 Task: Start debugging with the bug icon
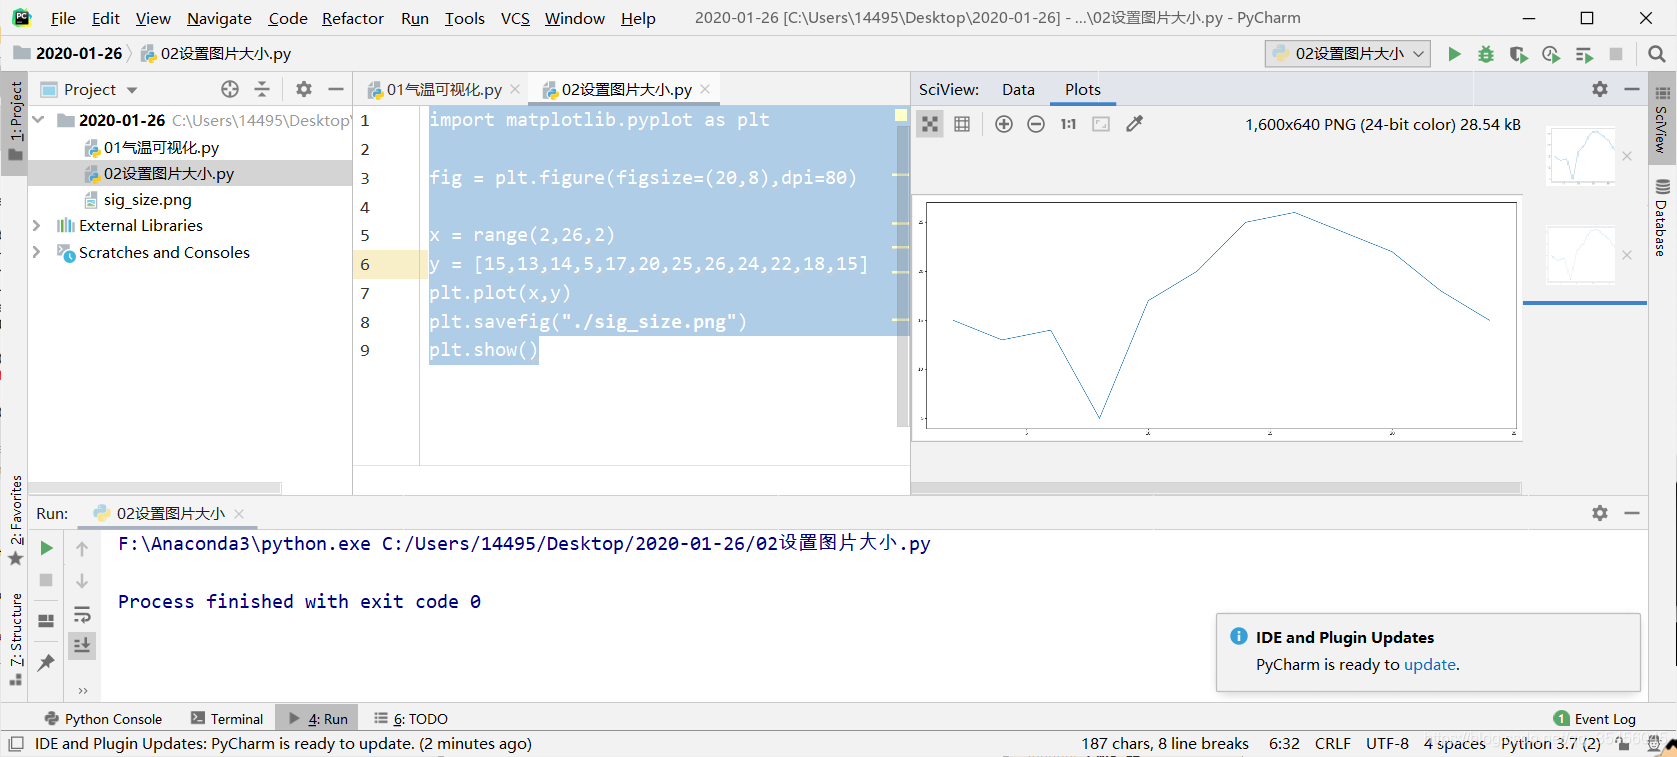[1486, 54]
